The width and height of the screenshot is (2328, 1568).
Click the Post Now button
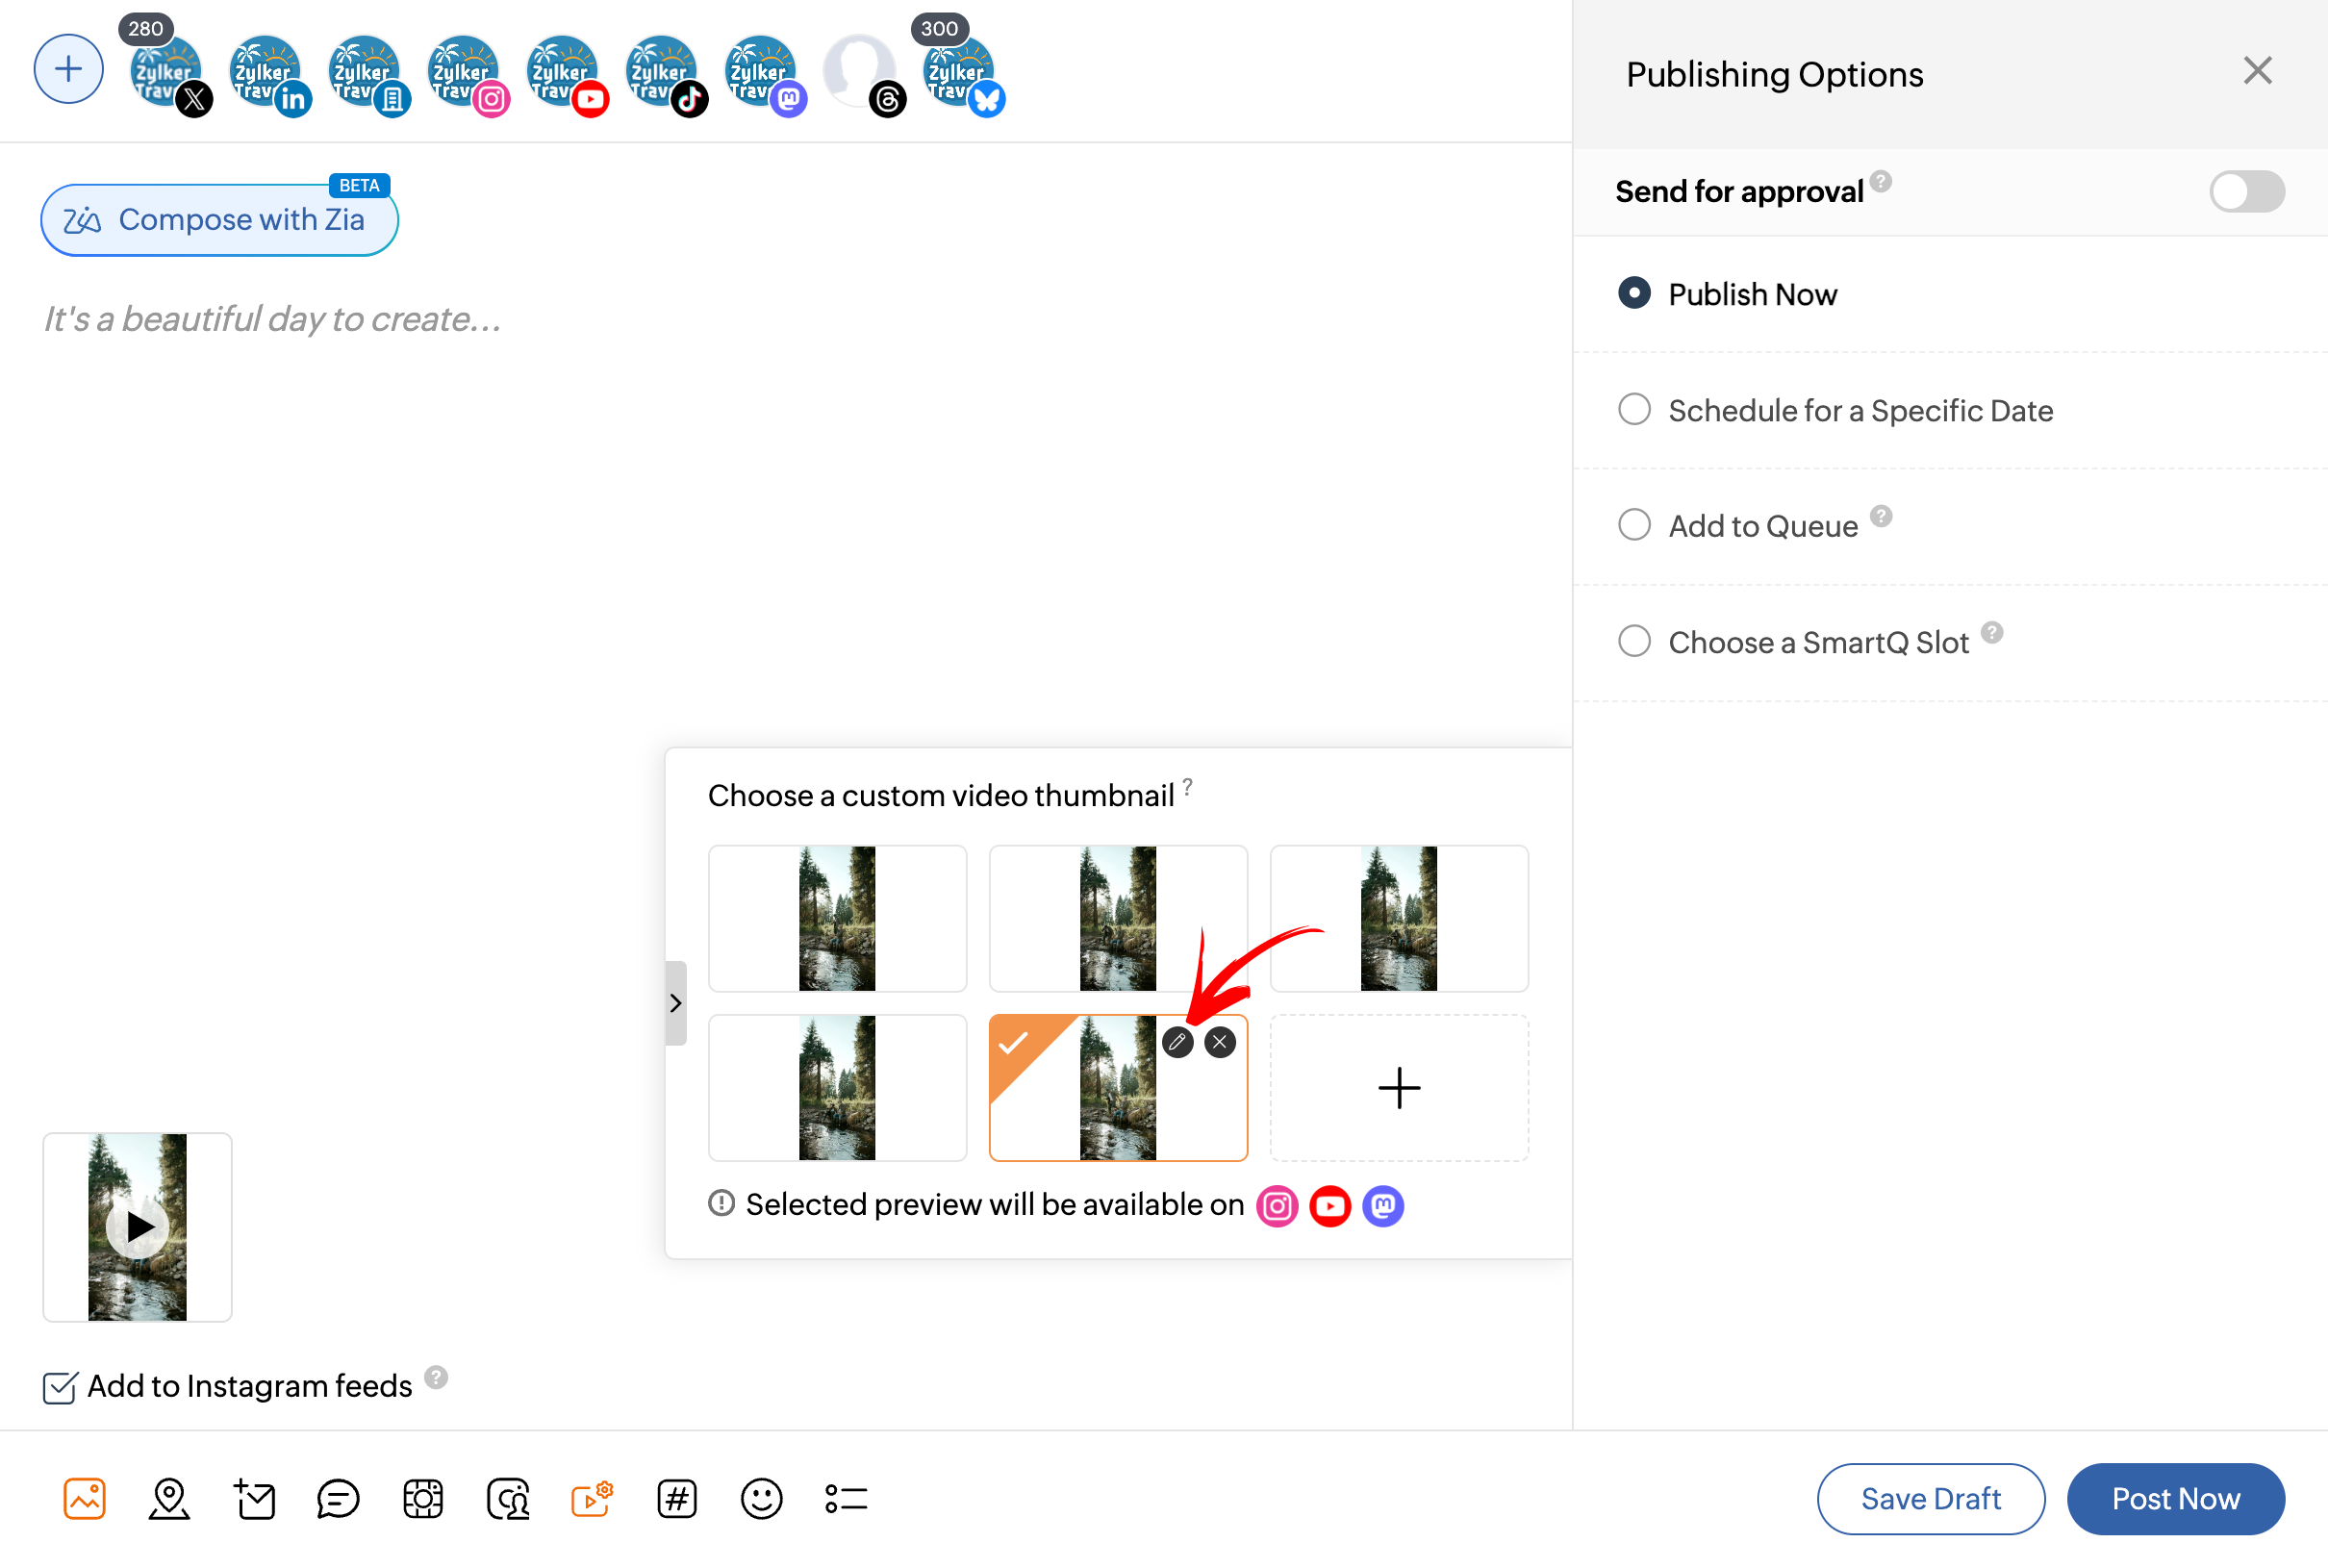[x=2174, y=1498]
